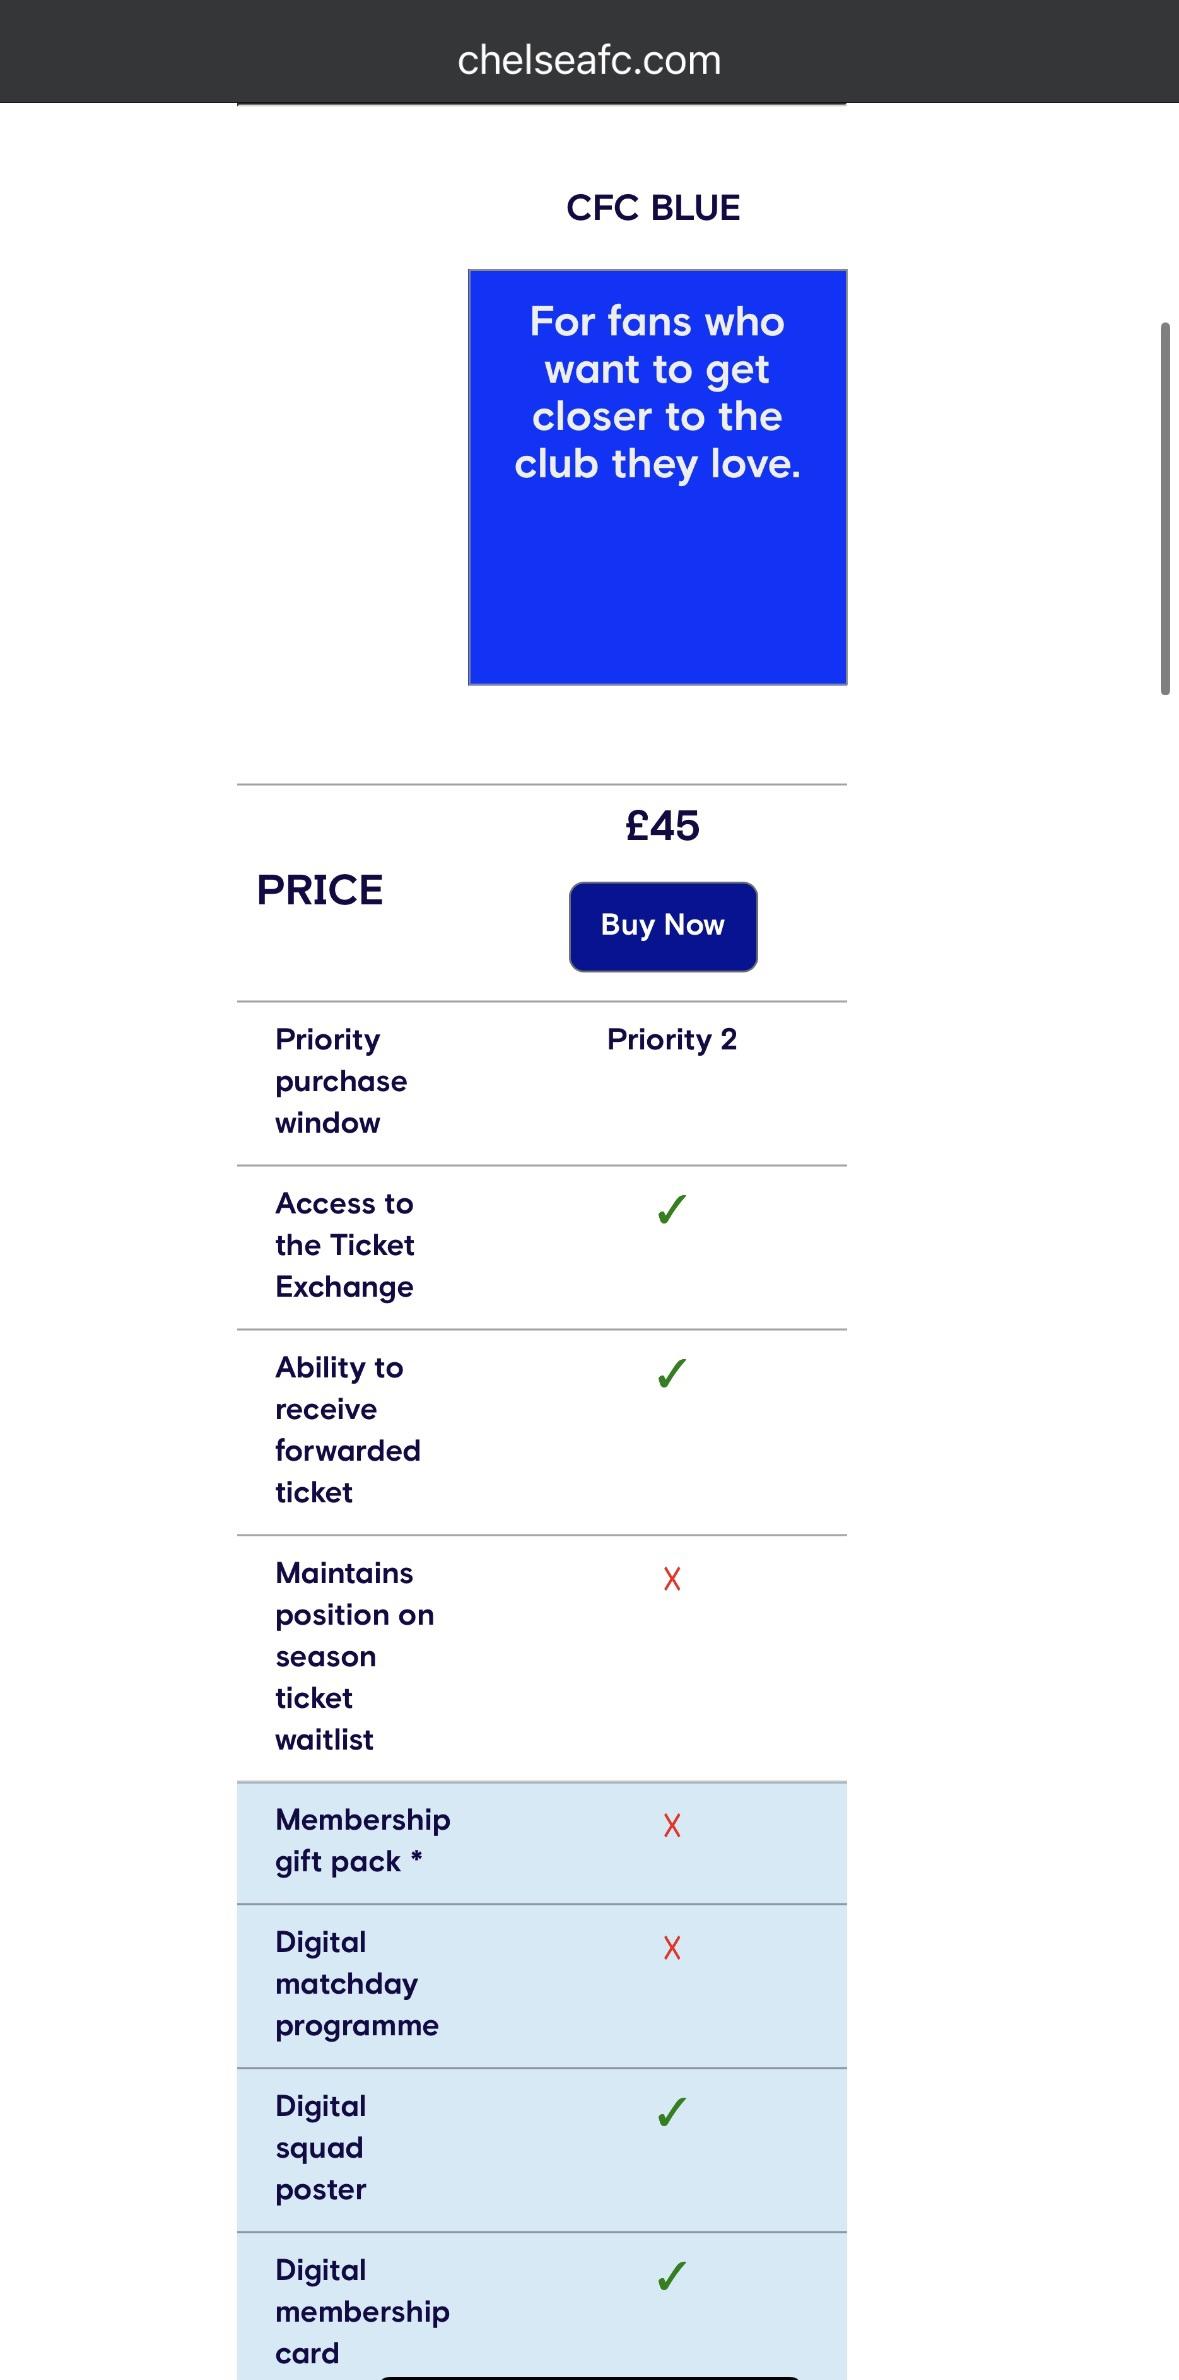Select the blue promotional banner for CFC BLUE
This screenshot has width=1179, height=2380.
tap(657, 475)
